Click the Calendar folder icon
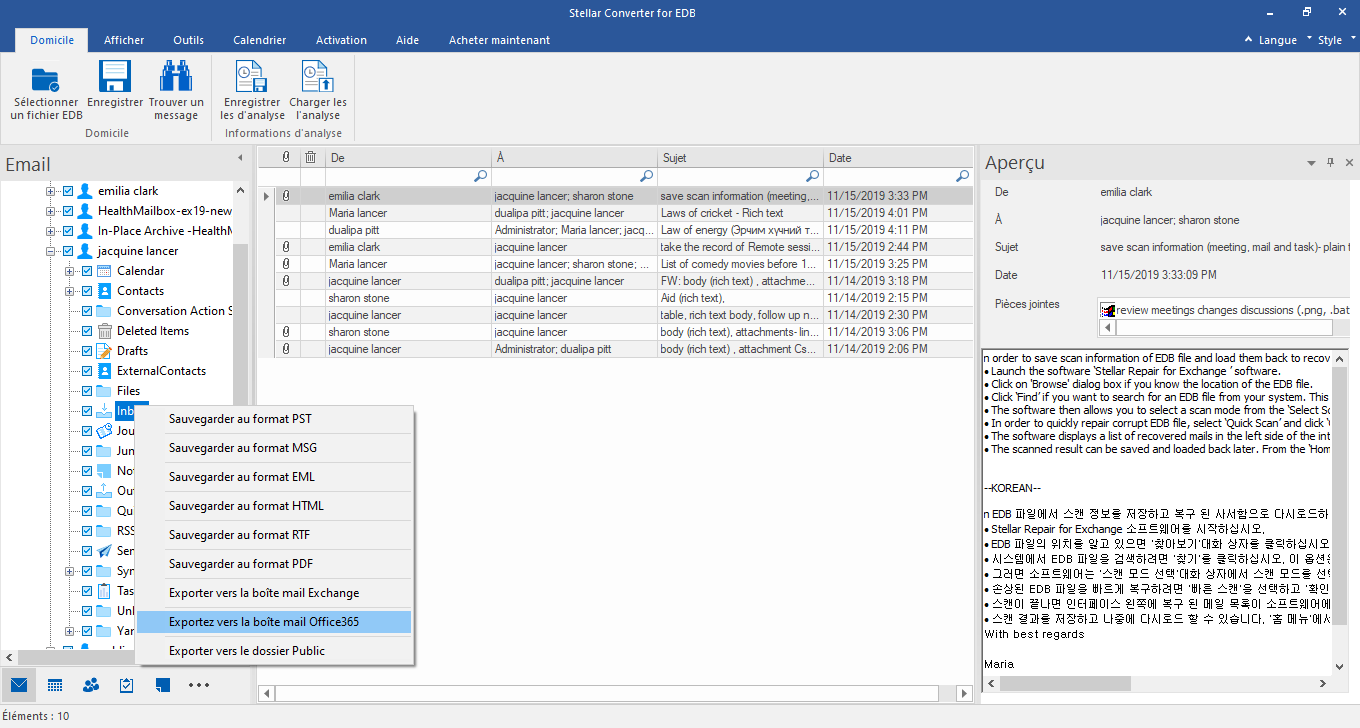 tap(104, 271)
